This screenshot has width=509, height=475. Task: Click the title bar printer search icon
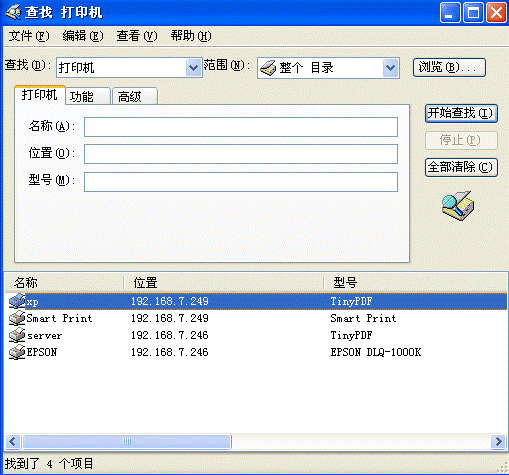tap(13, 12)
